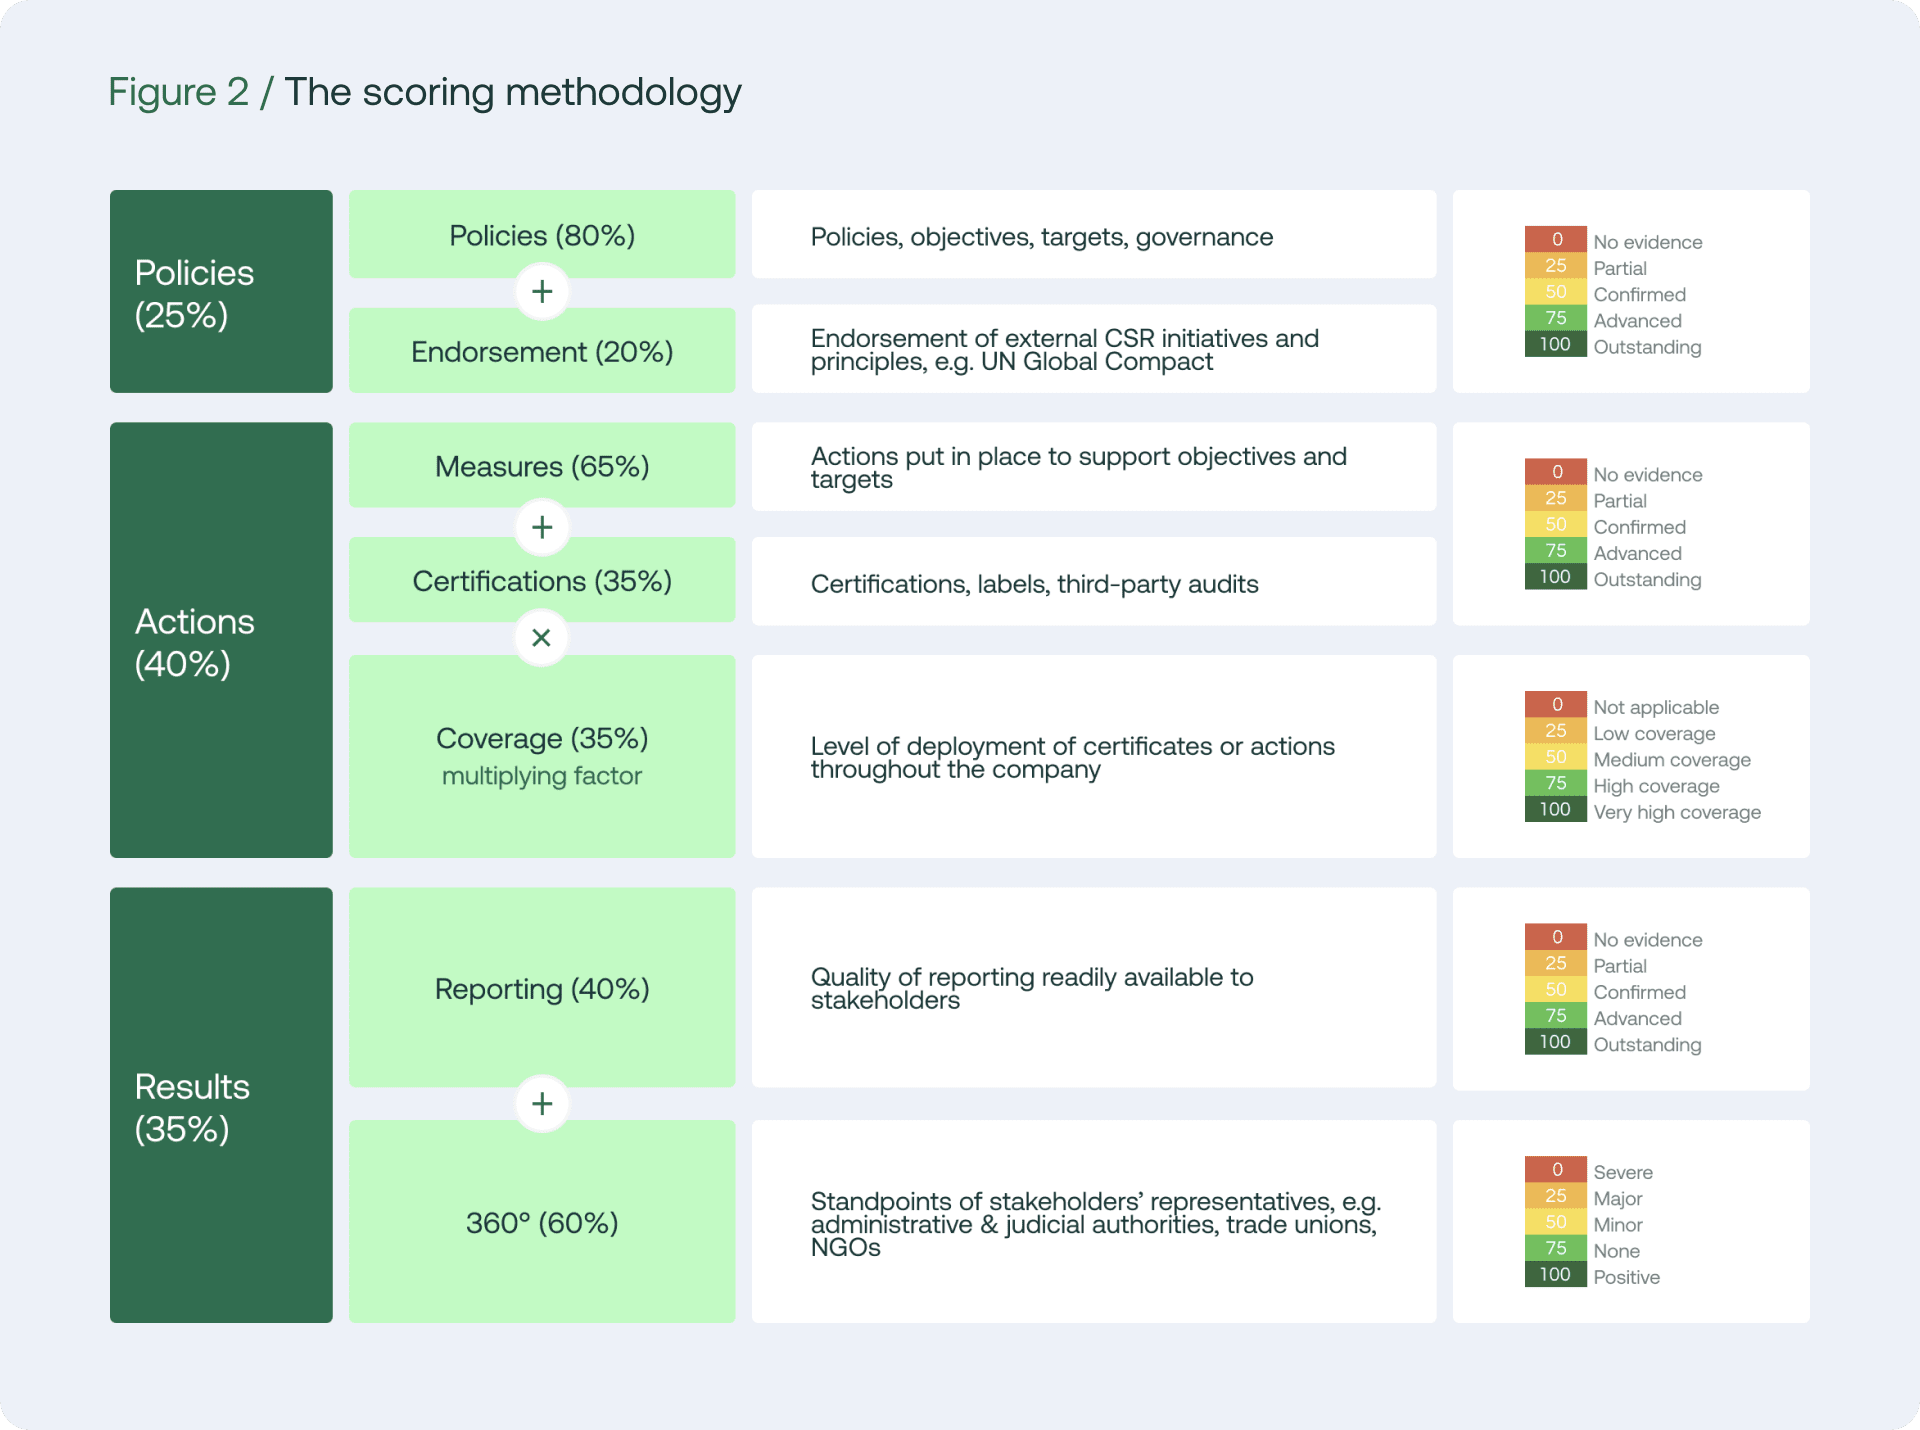
Task: Select the Policies (25%) category box
Action: point(220,291)
